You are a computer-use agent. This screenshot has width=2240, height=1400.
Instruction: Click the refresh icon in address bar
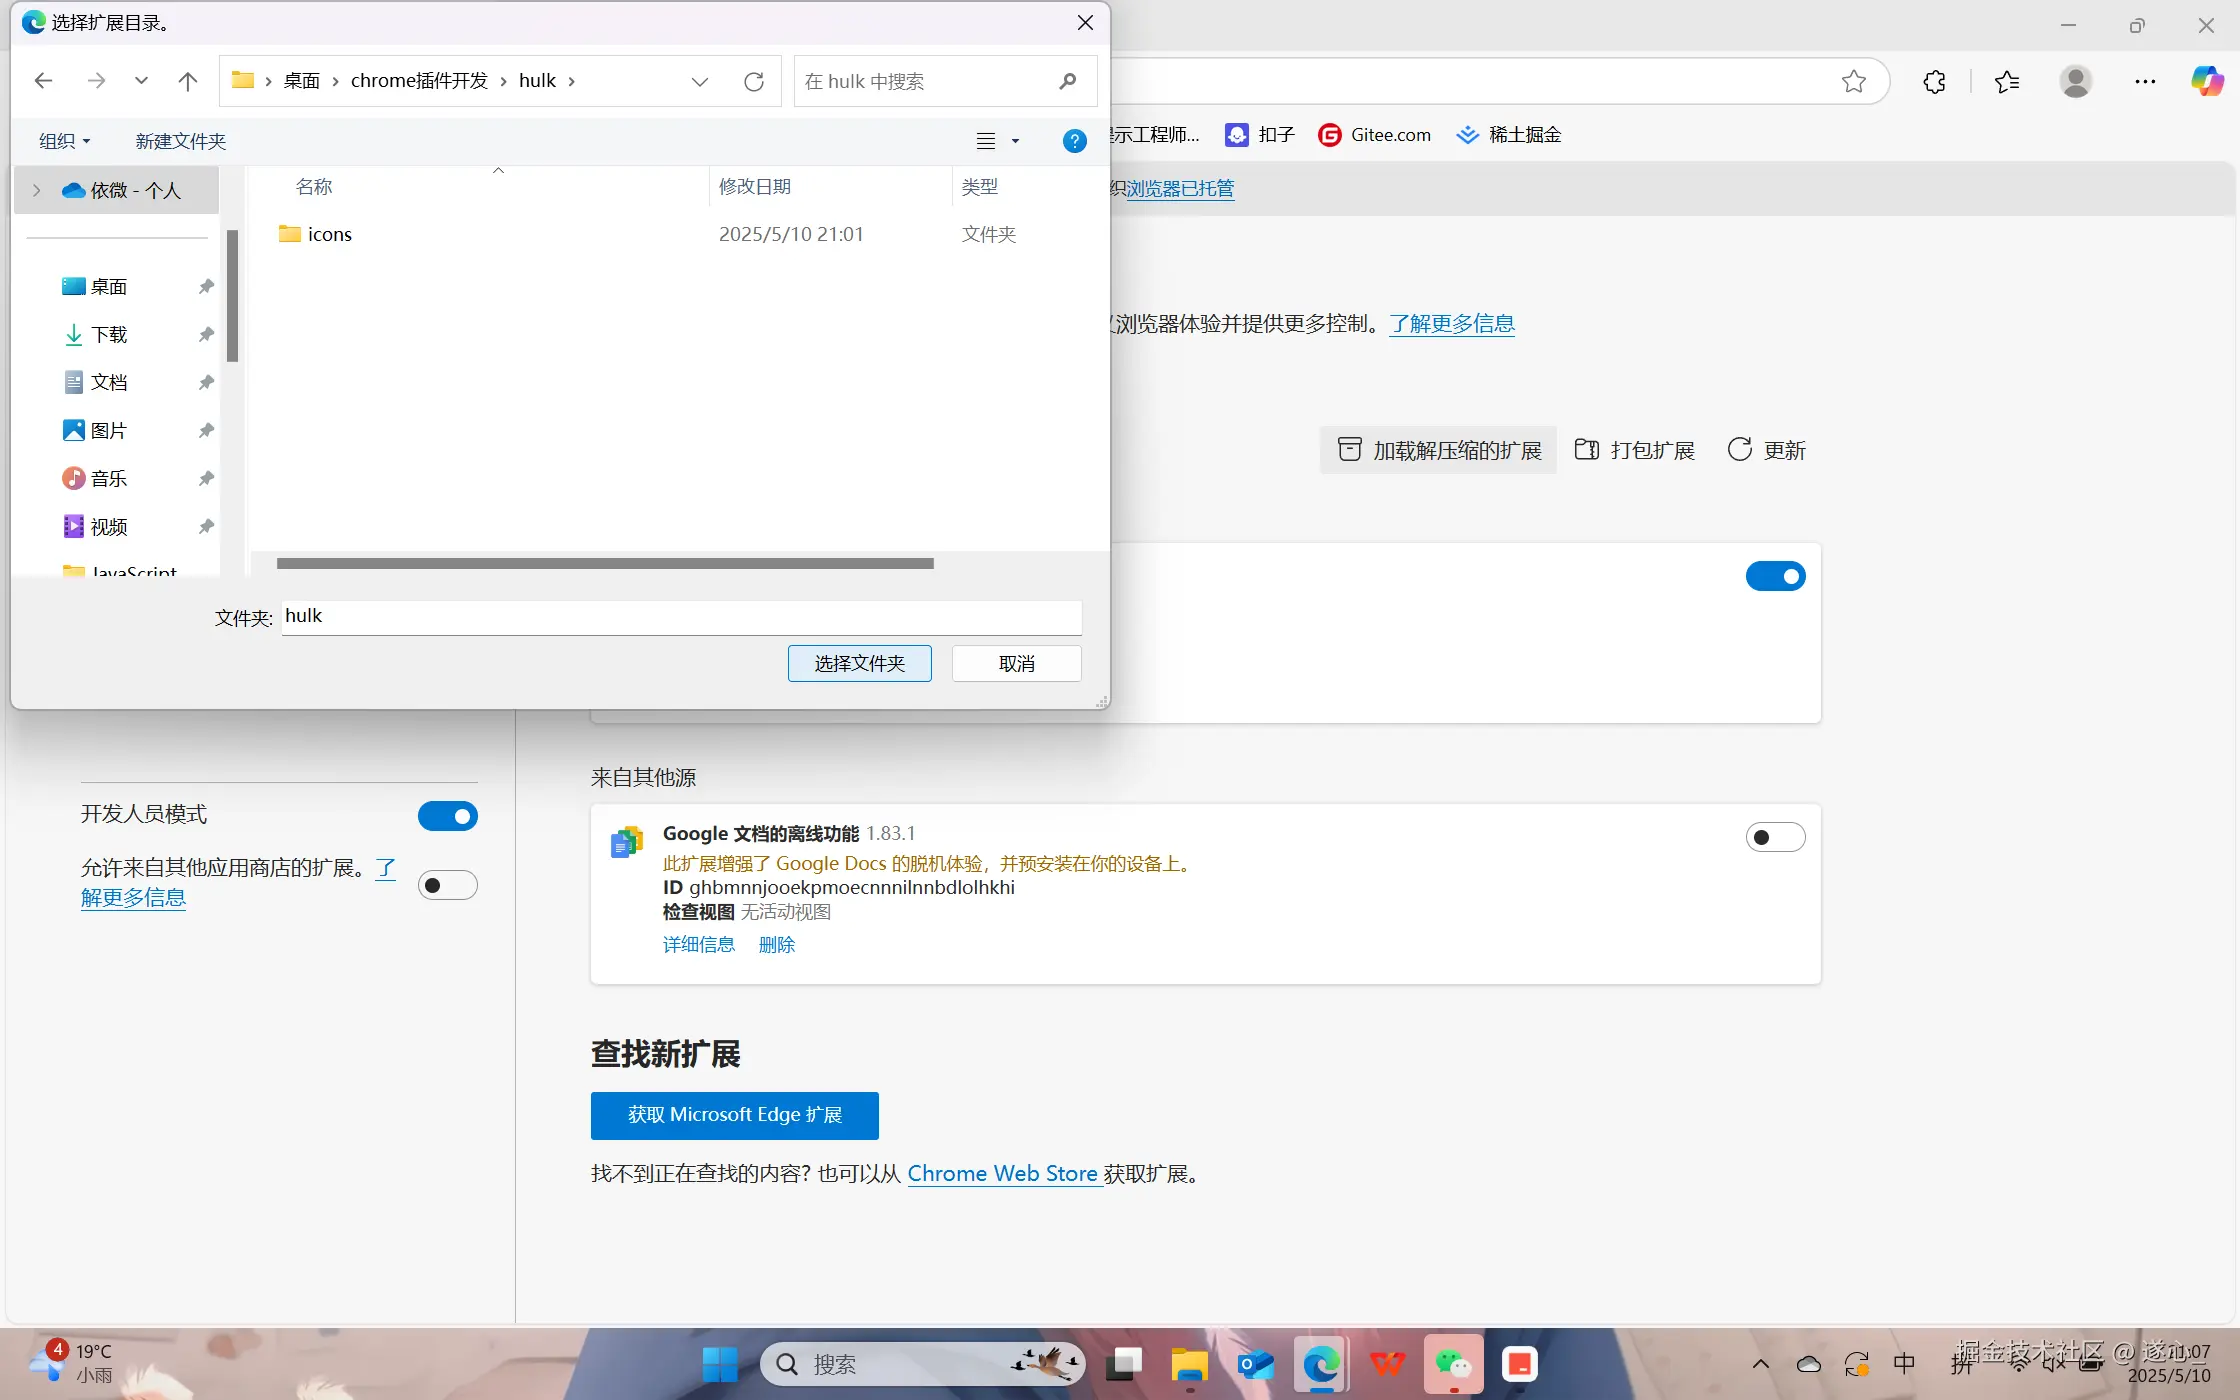(x=754, y=81)
